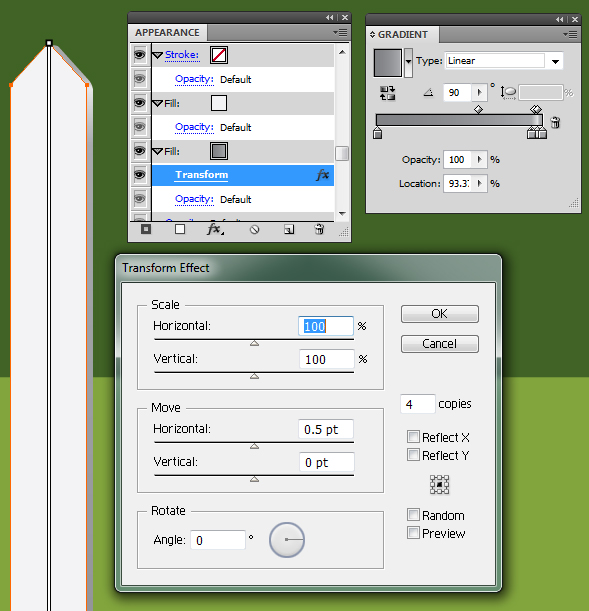Viewport: 589px width, 611px height.
Task: Select the left gradient color stop
Action: point(377,133)
